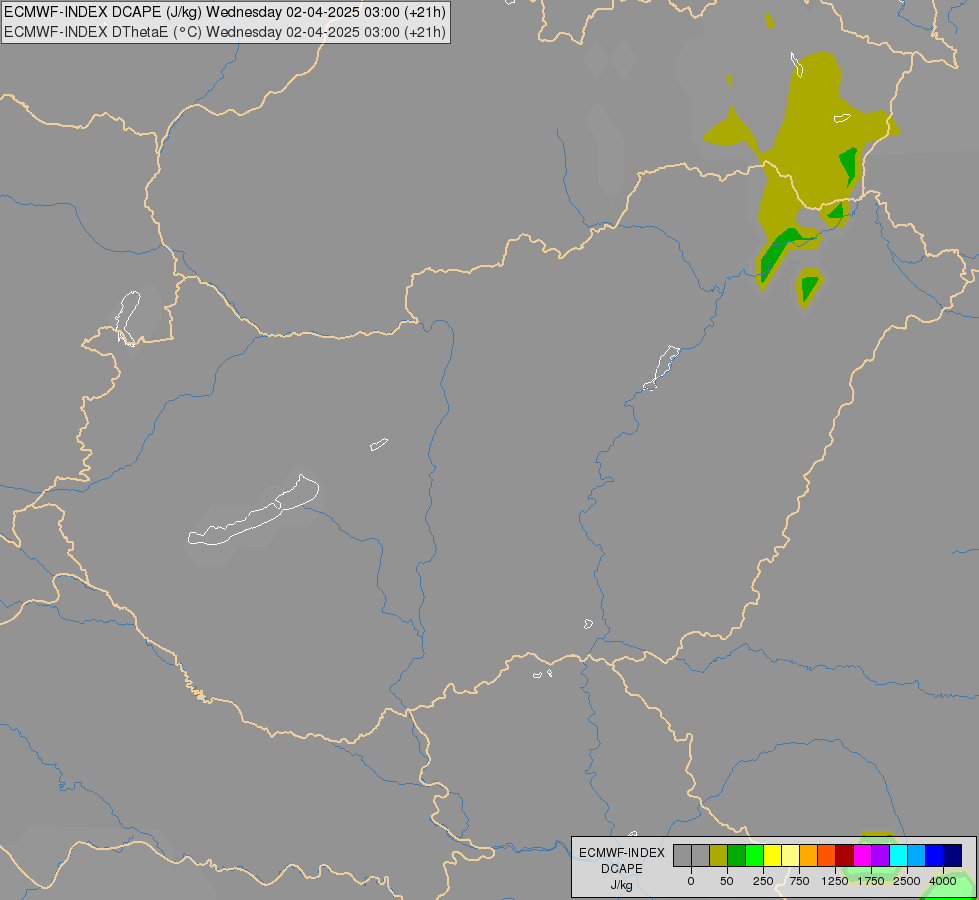This screenshot has height=900, width=979.
Task: Select the pure yellow legend swatch
Action: pyautogui.click(x=772, y=855)
